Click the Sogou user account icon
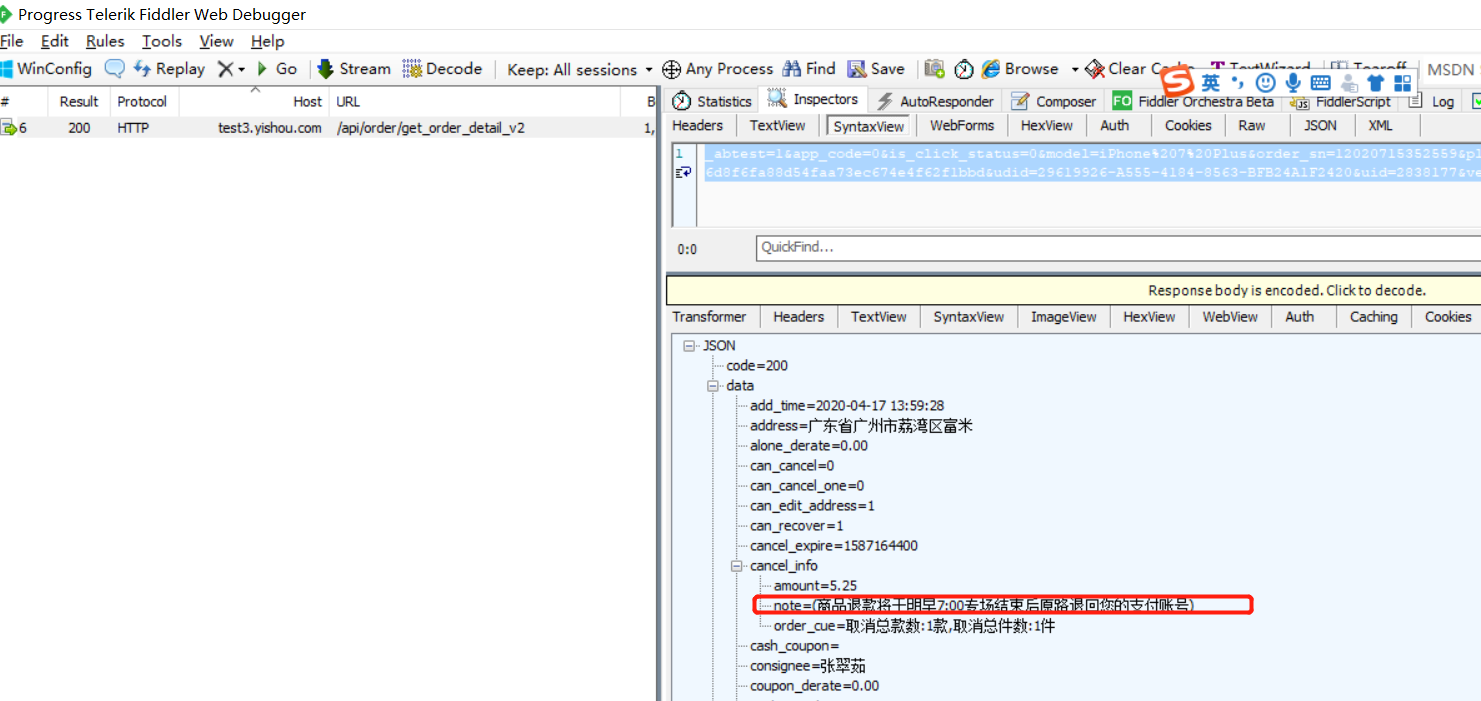Viewport: 1481px width, 701px height. point(1349,83)
